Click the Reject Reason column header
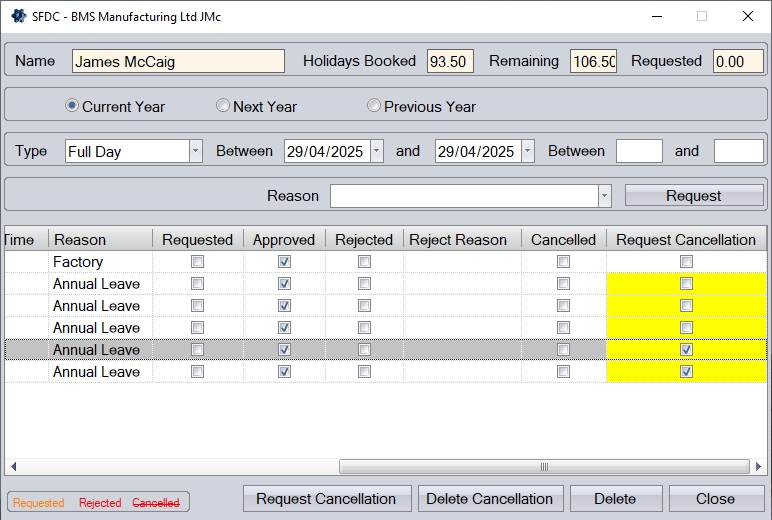Screen dimensions: 772x520 (458, 240)
